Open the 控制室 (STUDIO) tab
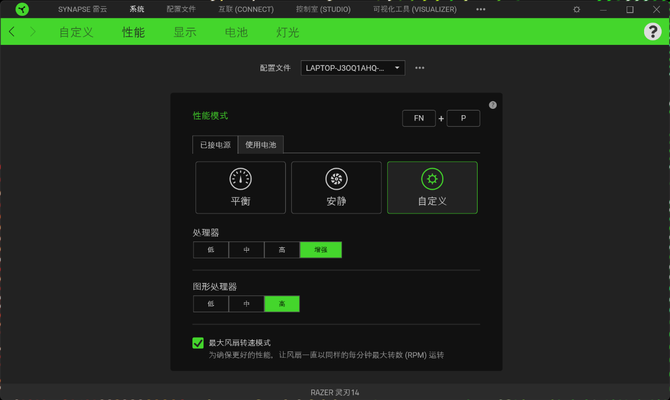The image size is (670, 400). click(323, 9)
